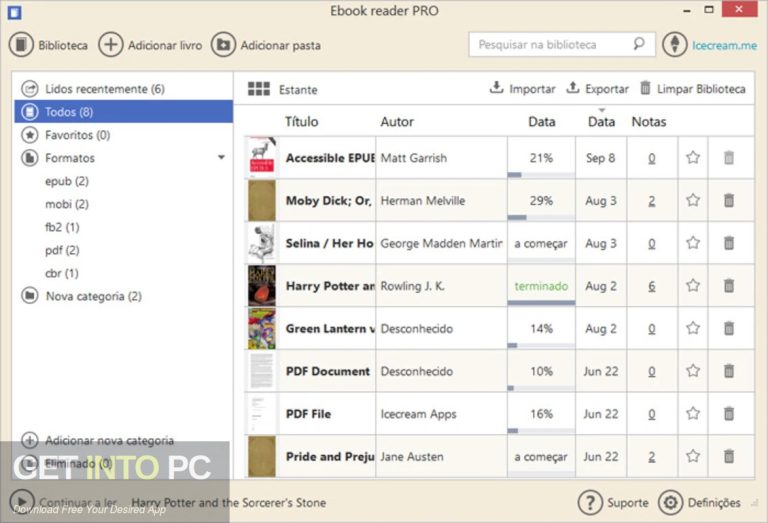This screenshot has height=523, width=768.
Task: Delete the PDF File book
Action: 729,413
